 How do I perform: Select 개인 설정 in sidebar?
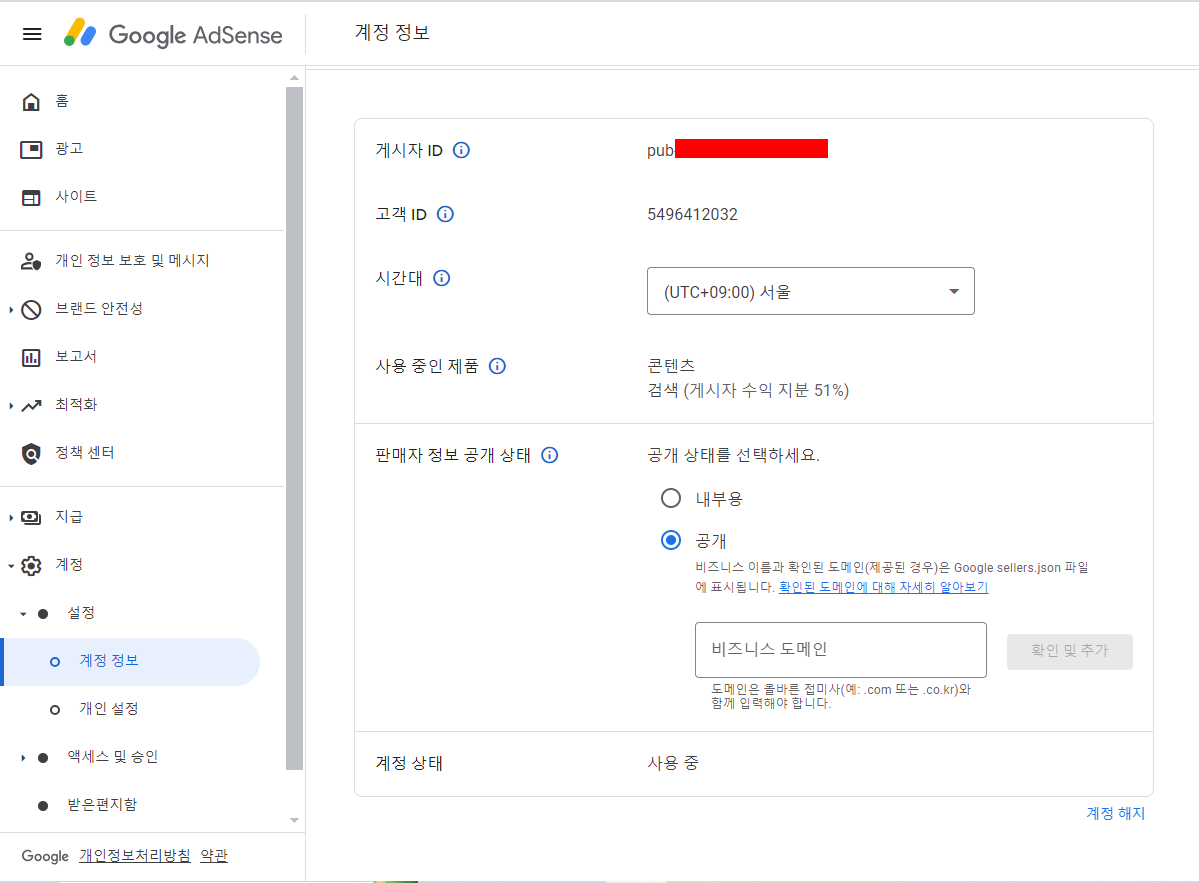click(109, 709)
